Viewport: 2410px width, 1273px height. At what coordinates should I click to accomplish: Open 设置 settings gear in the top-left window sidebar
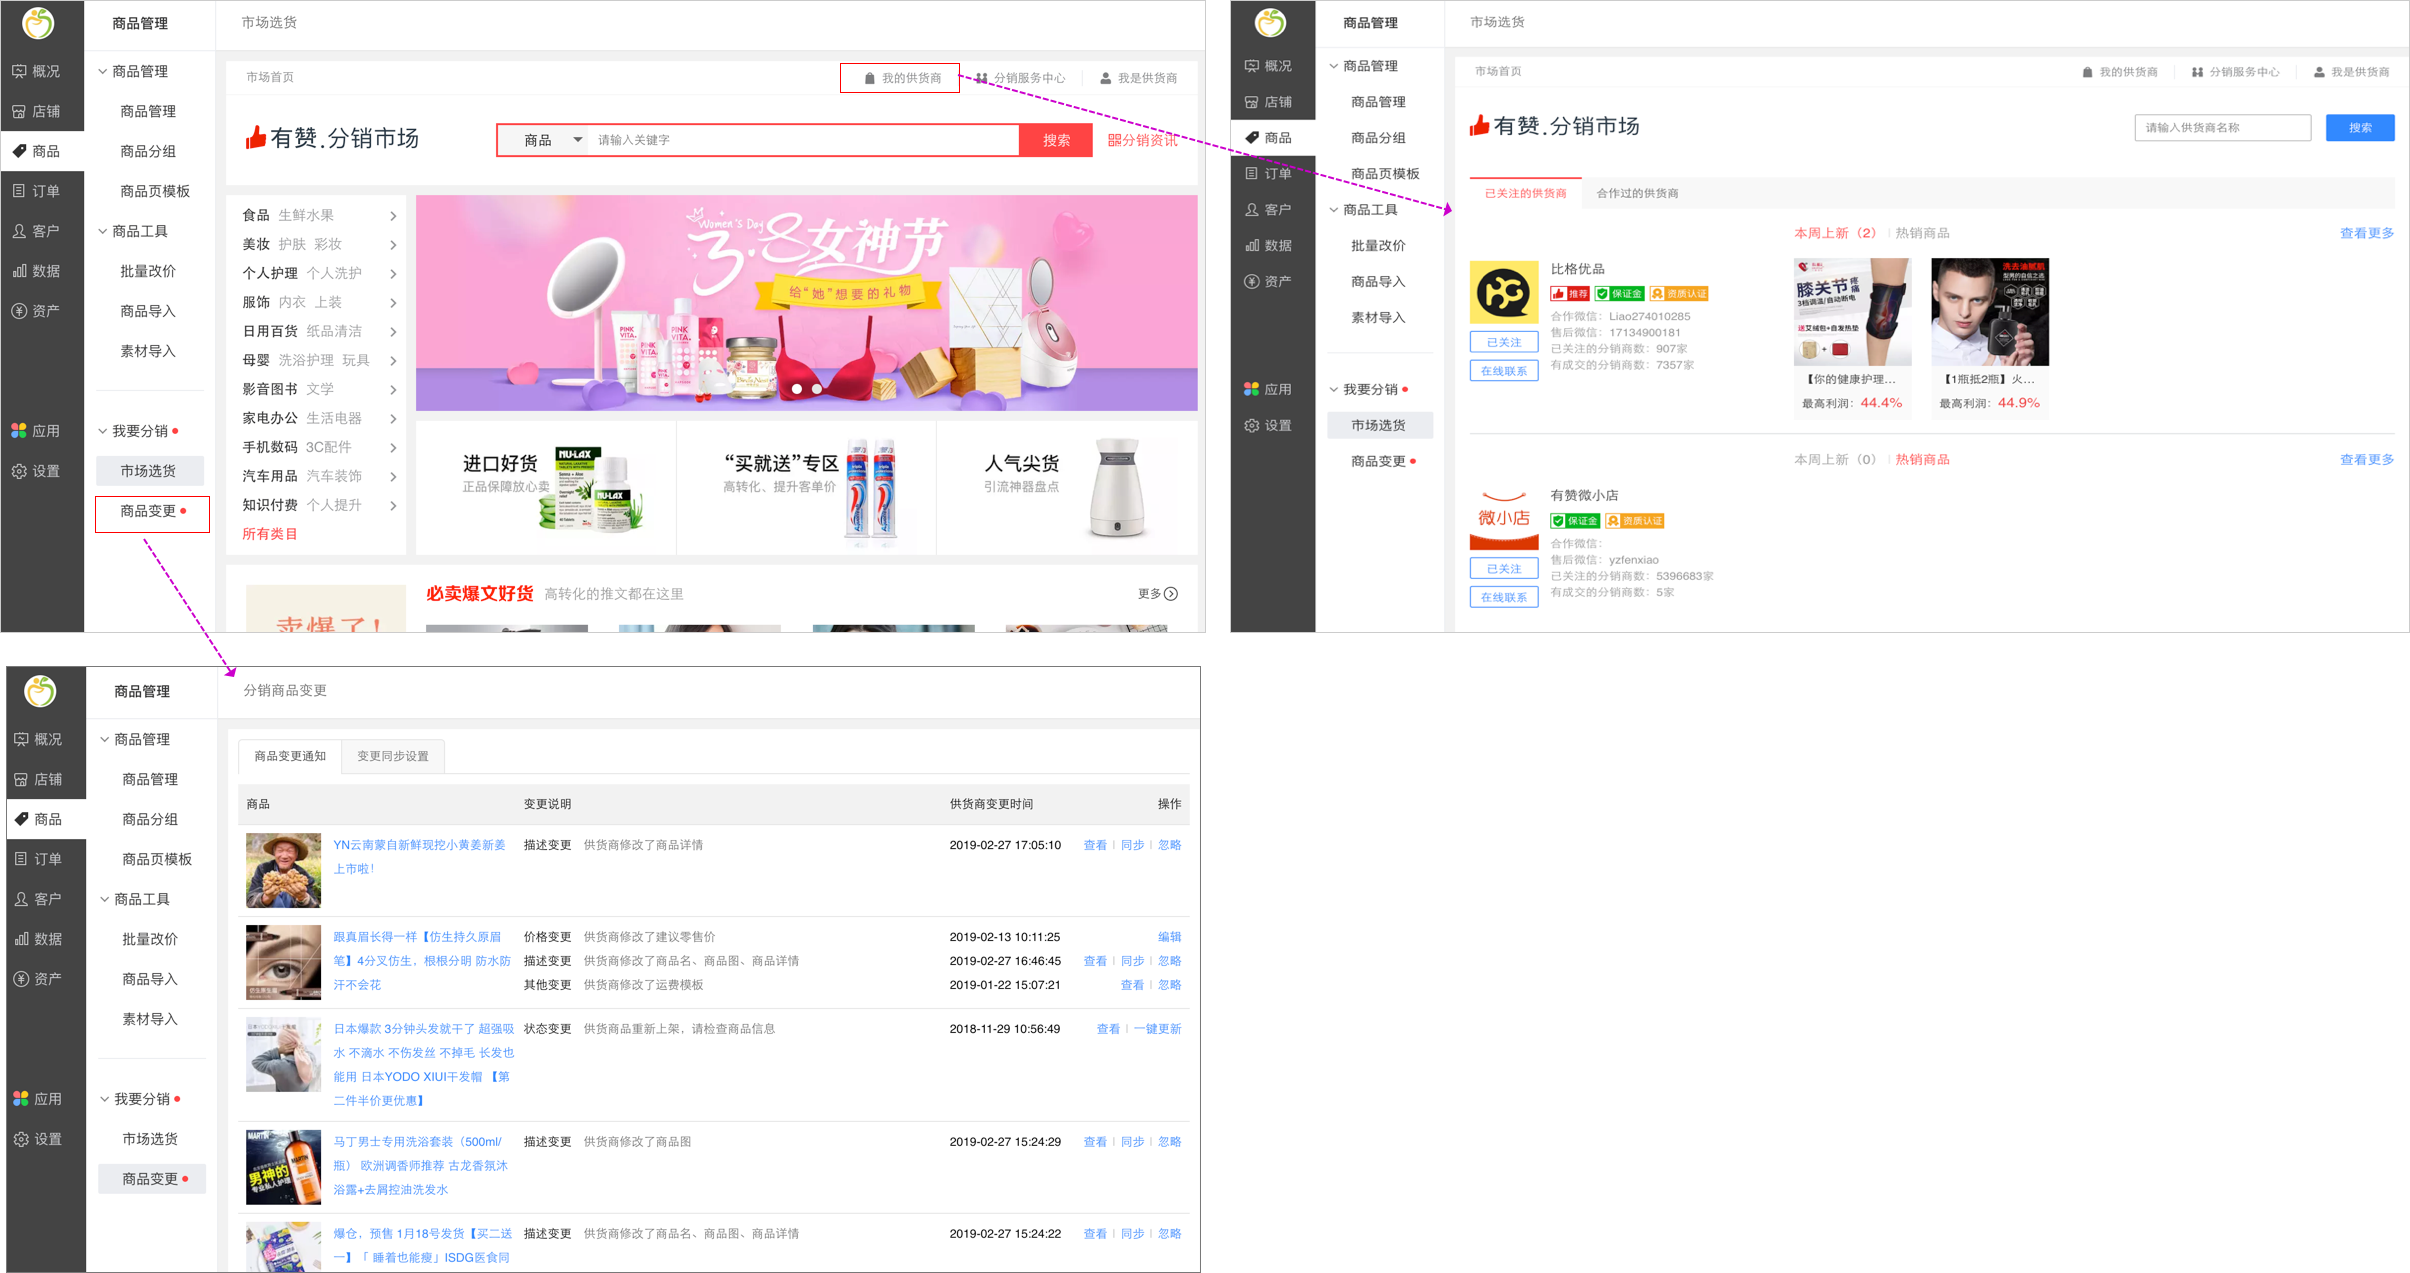pos(19,471)
